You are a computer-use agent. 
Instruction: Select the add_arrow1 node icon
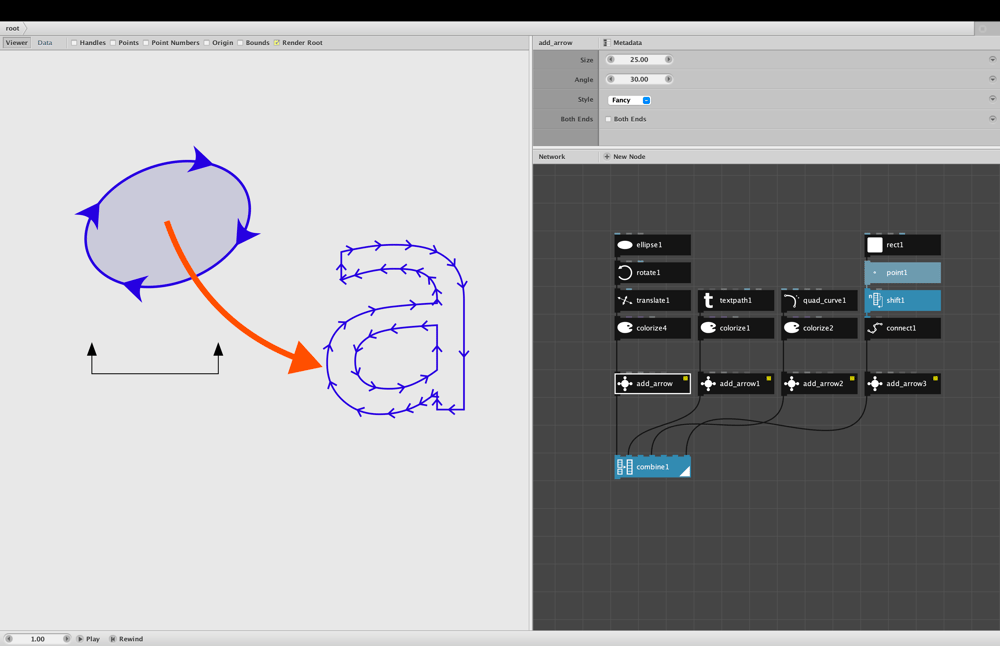click(709, 383)
